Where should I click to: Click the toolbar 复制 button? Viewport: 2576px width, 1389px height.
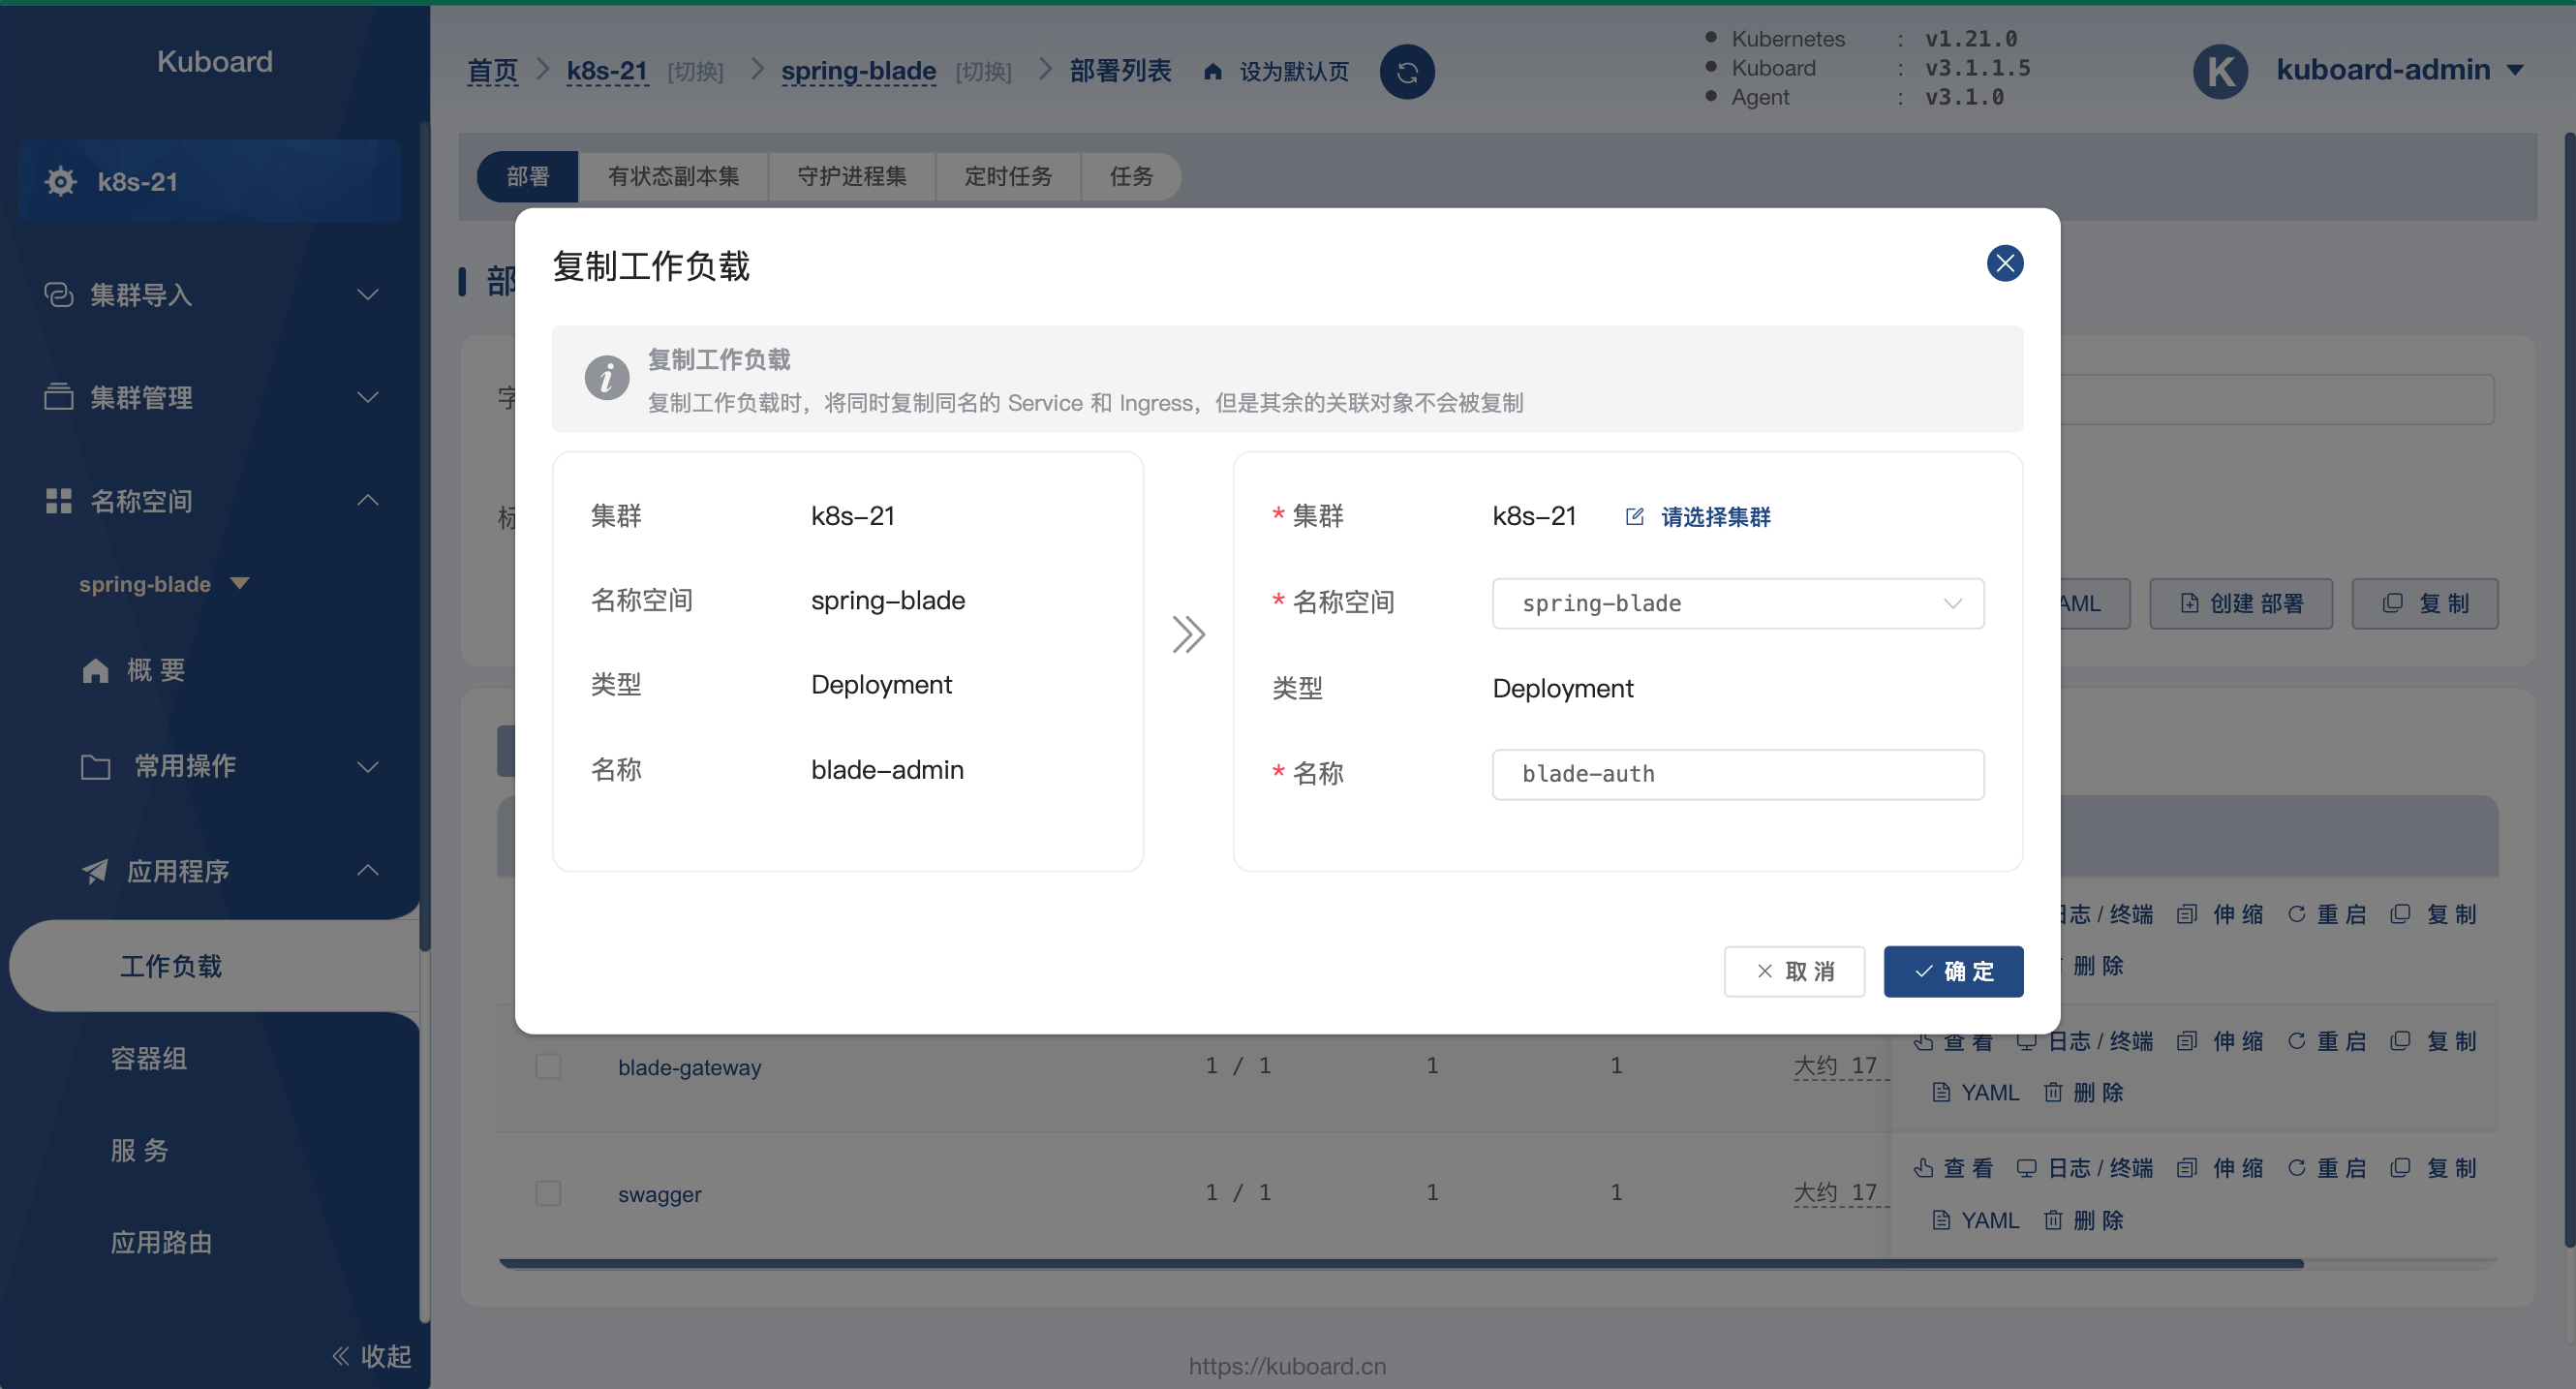coord(2425,603)
